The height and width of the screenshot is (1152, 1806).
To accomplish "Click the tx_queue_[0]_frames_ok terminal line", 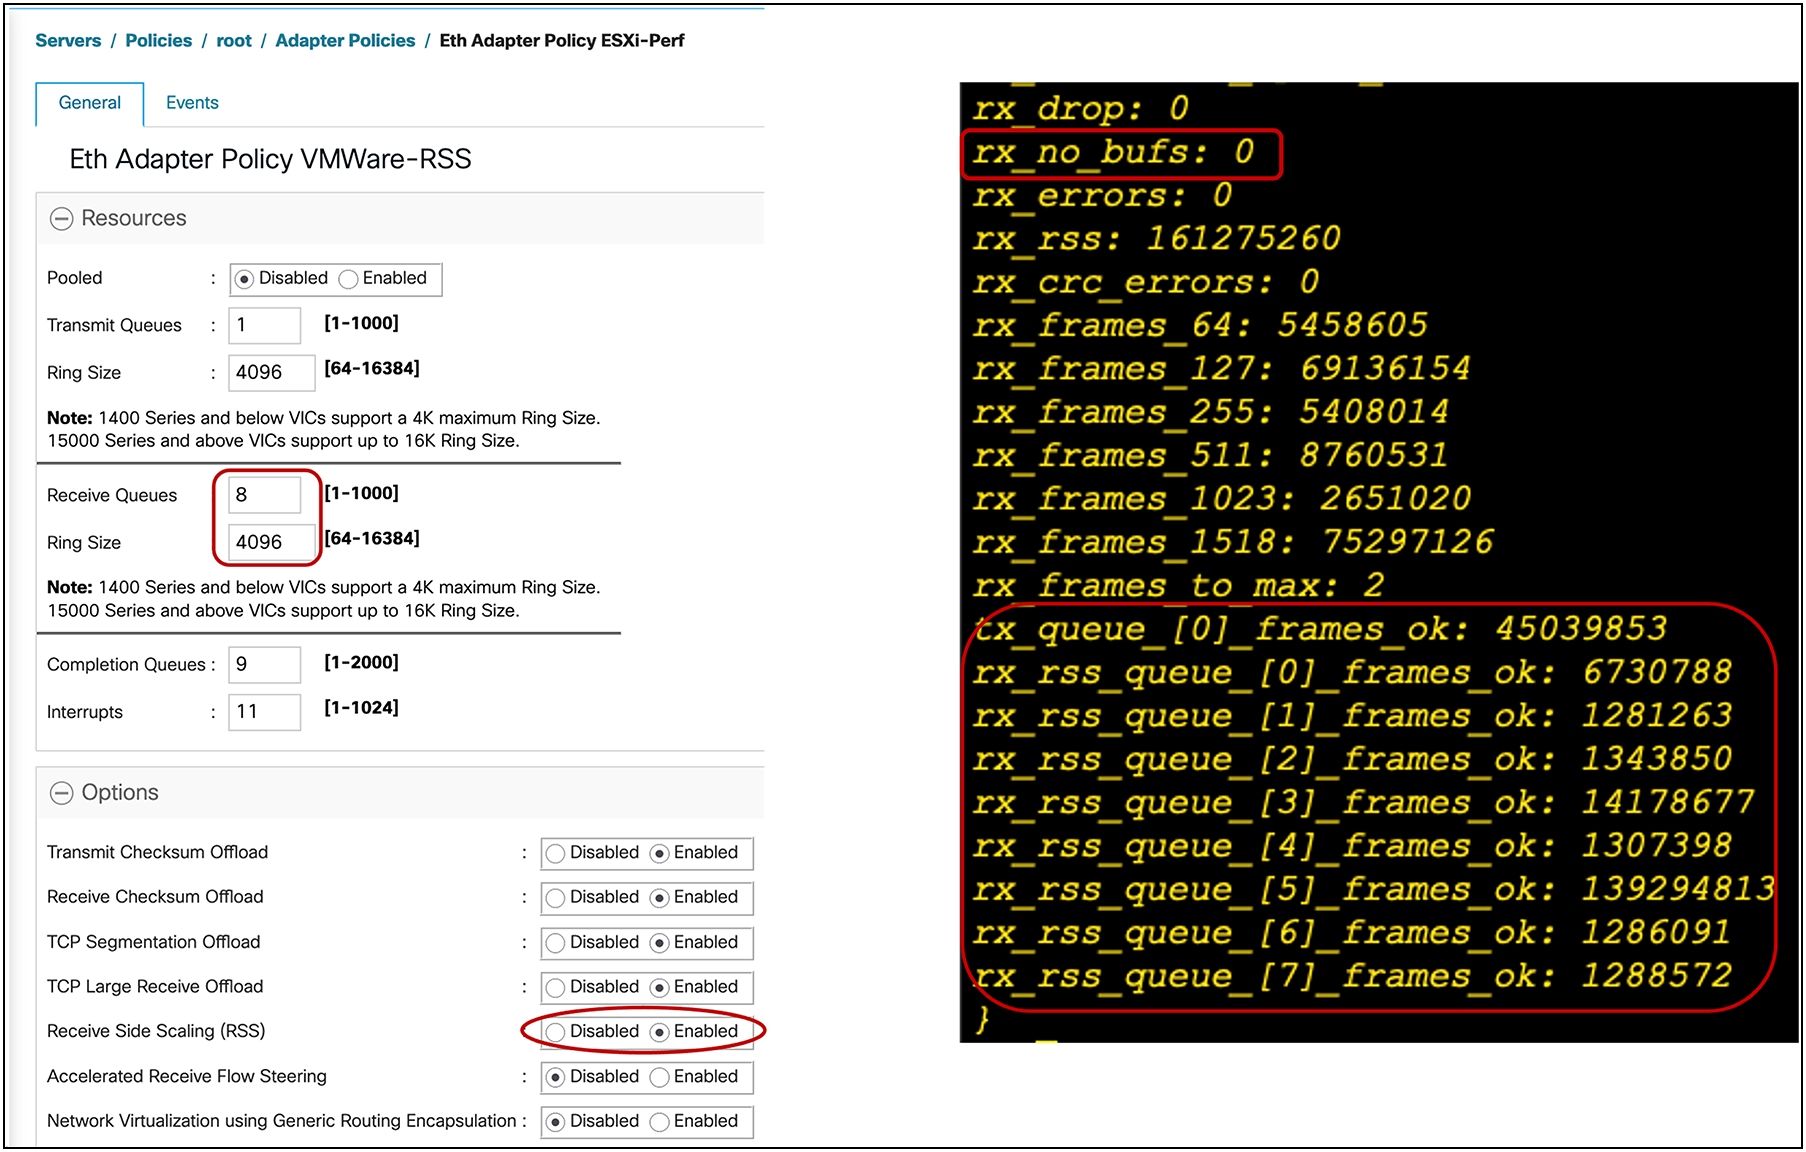I will click(1320, 629).
